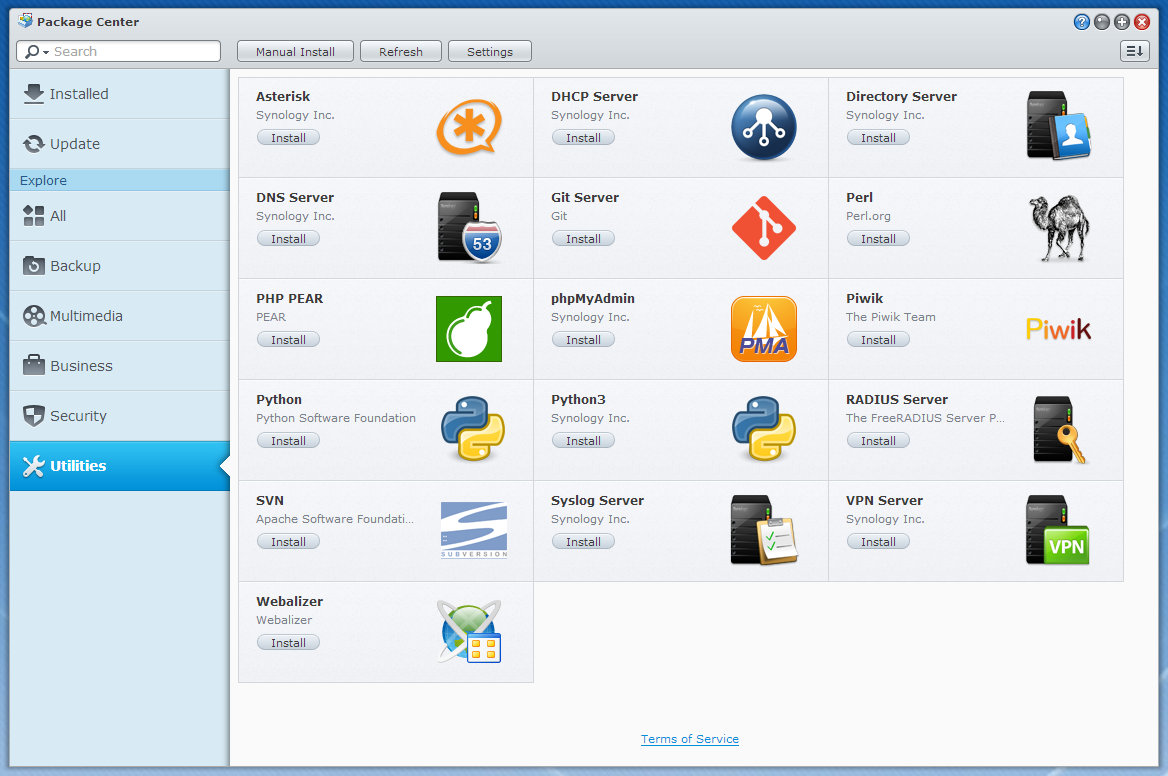This screenshot has width=1168, height=776.
Task: Show All packages category
Action: [x=119, y=216]
